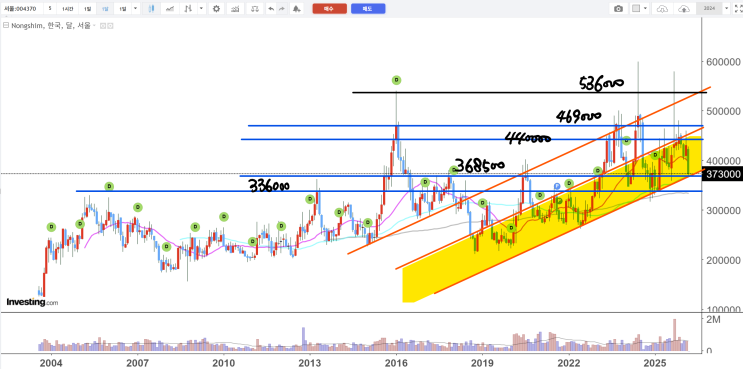743x369 pixels.
Task: Redo the last chart action
Action: tap(281, 9)
